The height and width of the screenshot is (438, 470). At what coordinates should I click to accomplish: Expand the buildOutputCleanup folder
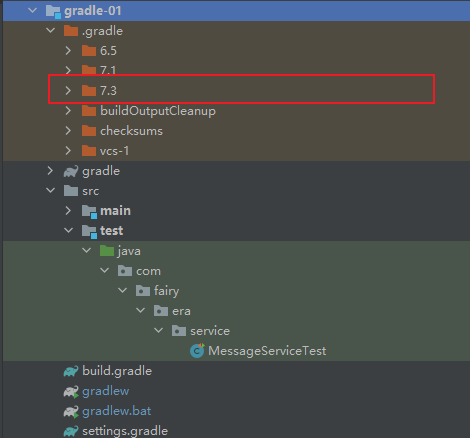[x=68, y=111]
